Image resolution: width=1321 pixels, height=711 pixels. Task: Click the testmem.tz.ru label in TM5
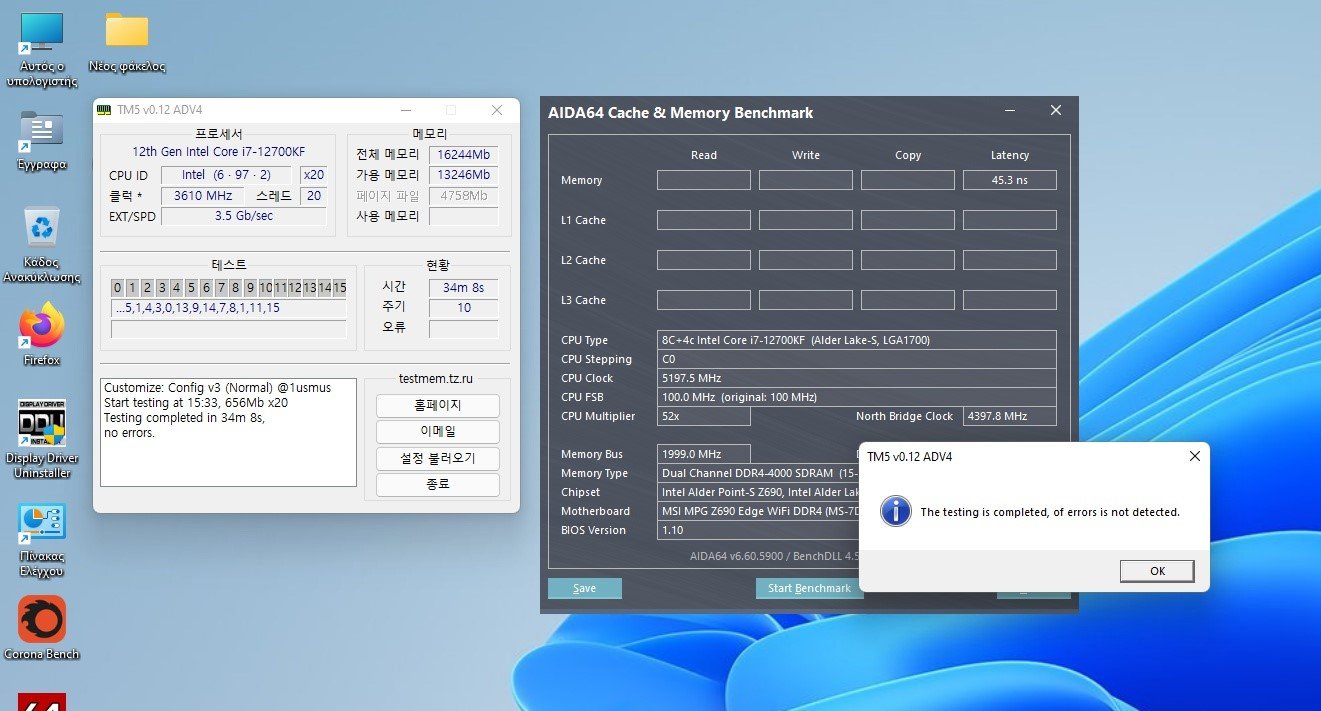coord(436,379)
